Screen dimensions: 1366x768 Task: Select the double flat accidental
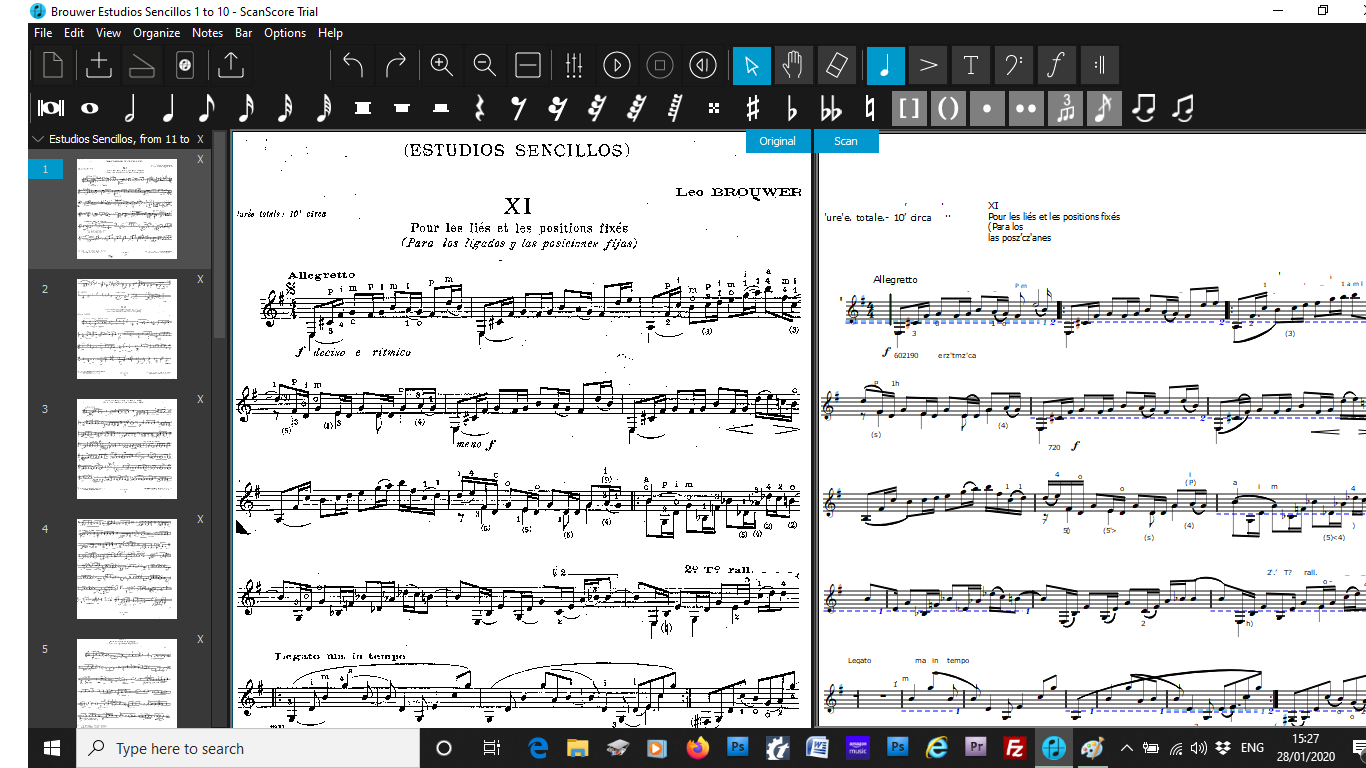tap(831, 108)
